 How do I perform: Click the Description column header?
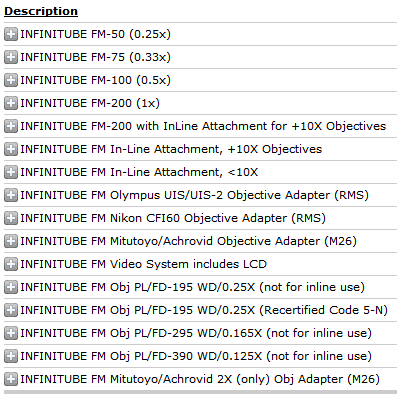tap(41, 11)
